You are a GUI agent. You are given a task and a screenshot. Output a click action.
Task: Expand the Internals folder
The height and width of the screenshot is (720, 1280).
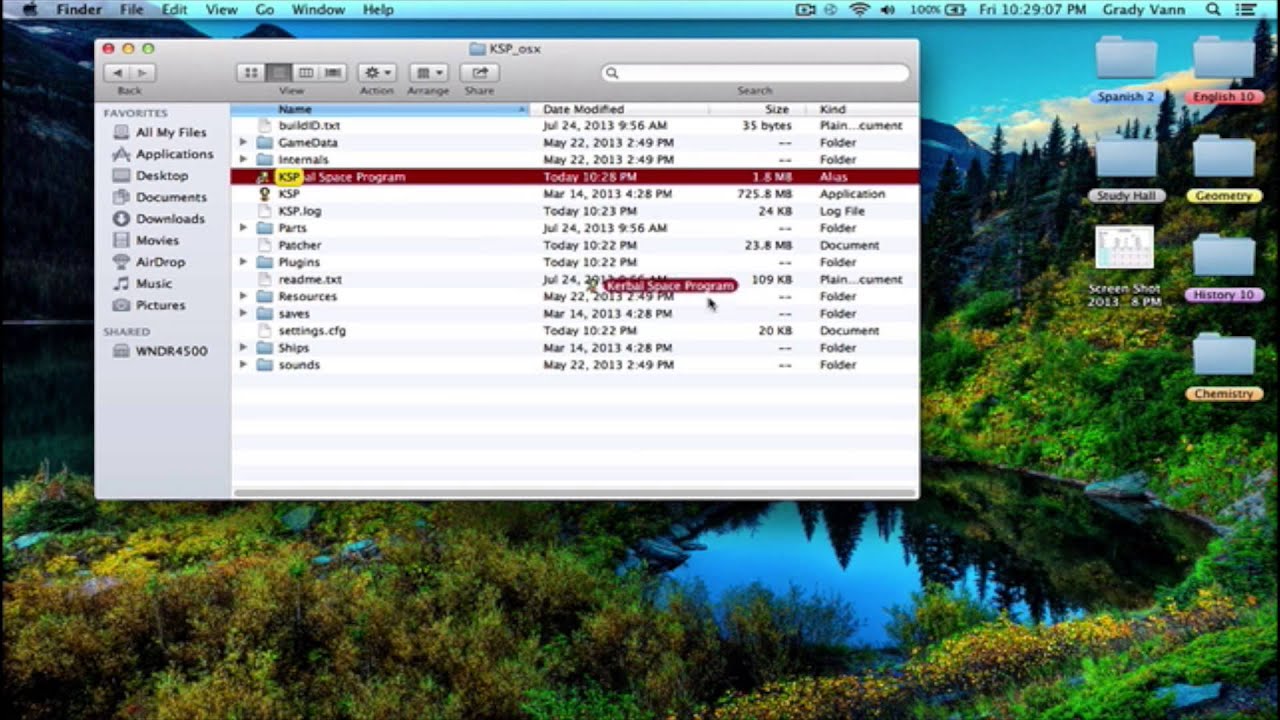click(243, 160)
